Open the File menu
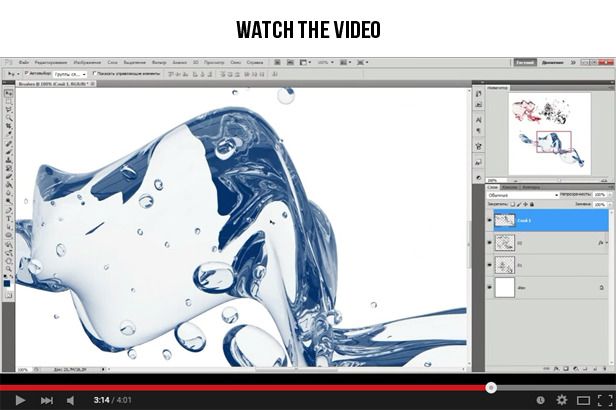This screenshot has height=410, width=616. pyautogui.click(x=24, y=61)
